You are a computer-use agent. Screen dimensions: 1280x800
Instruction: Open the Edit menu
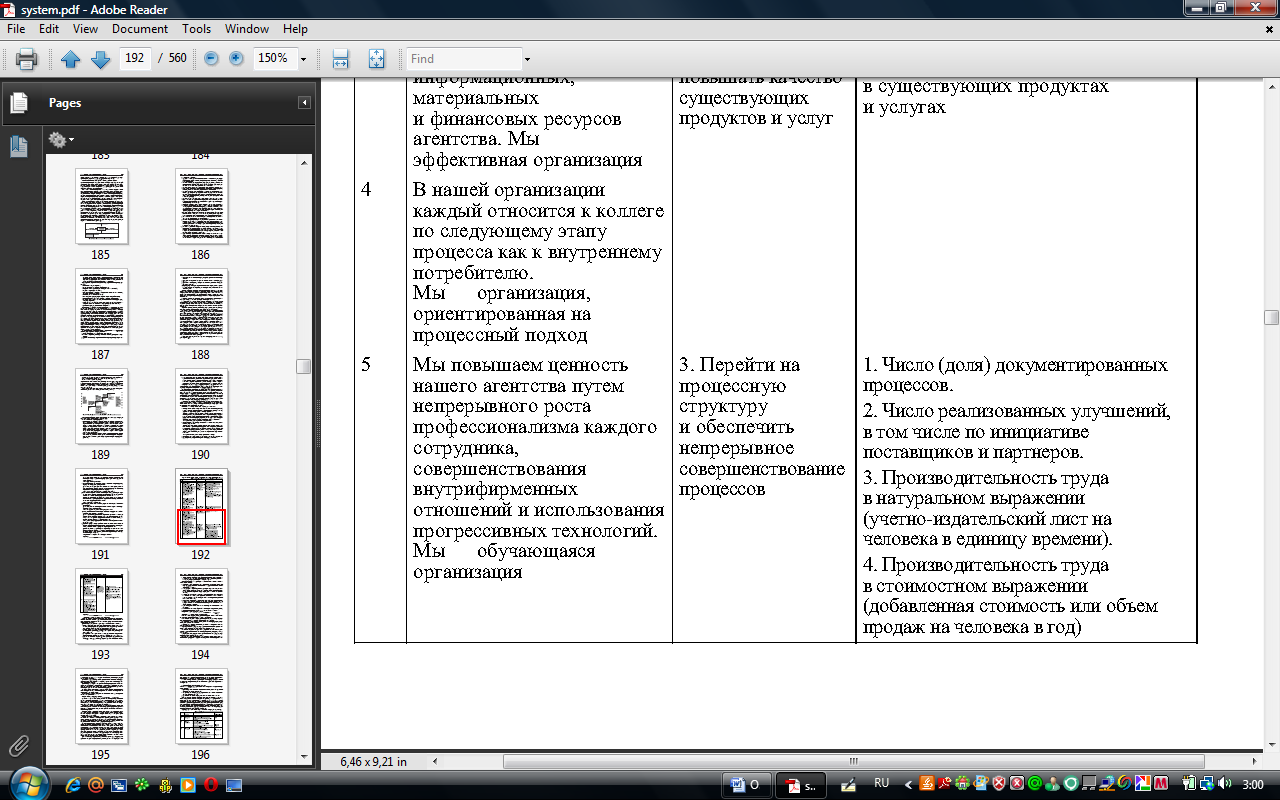click(49, 29)
